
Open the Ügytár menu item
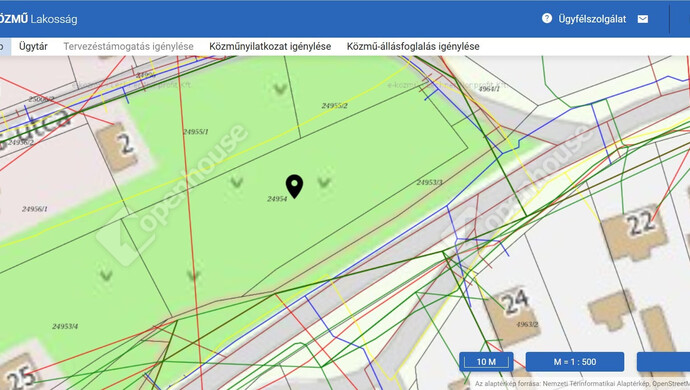click(33, 46)
